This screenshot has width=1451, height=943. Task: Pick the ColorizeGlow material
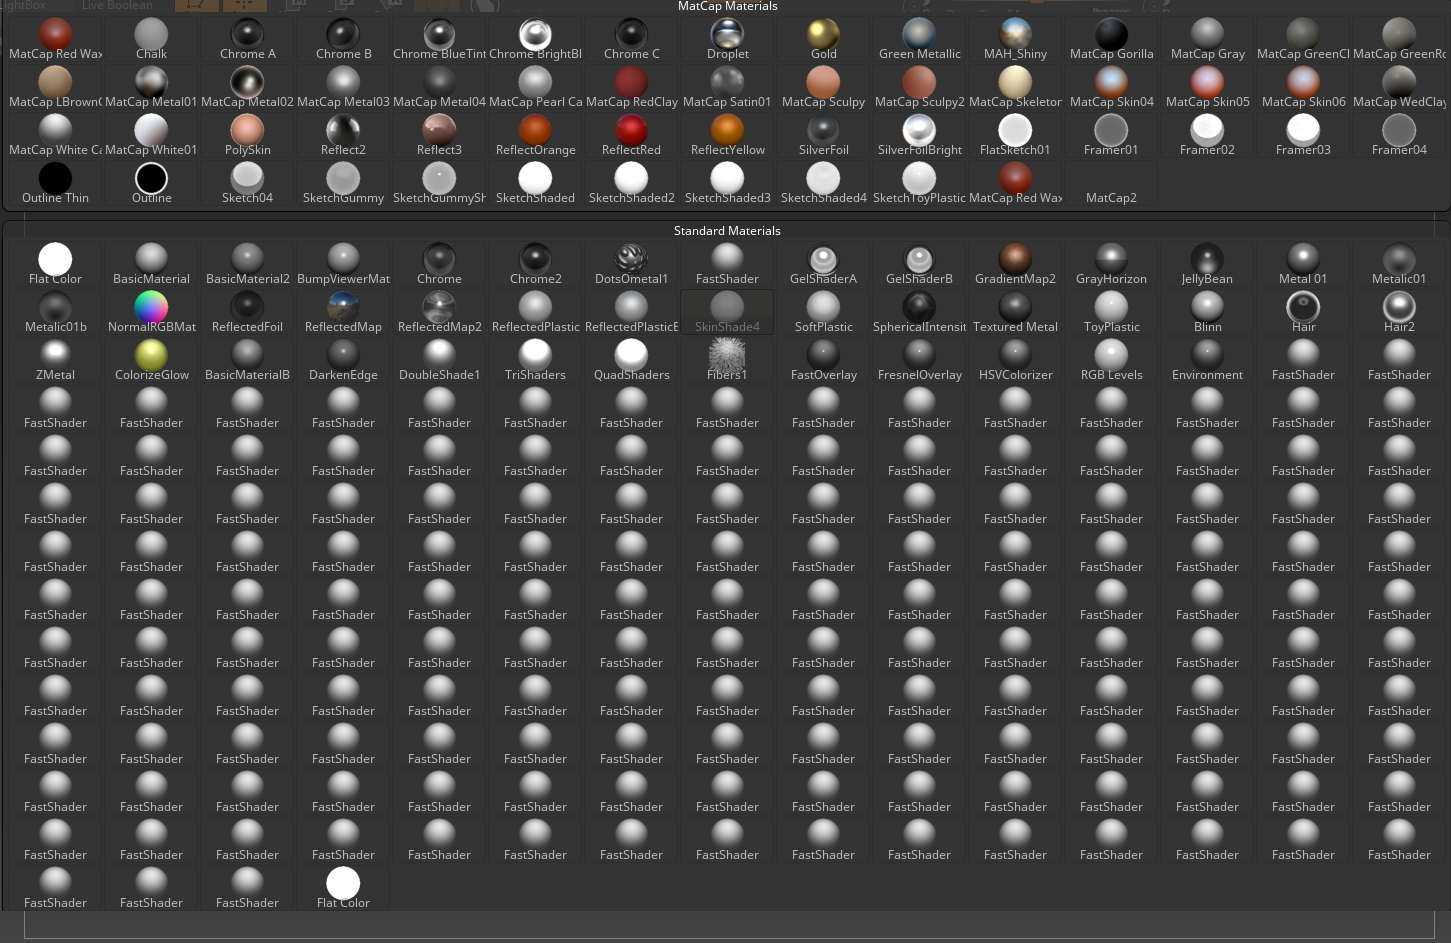[151, 360]
